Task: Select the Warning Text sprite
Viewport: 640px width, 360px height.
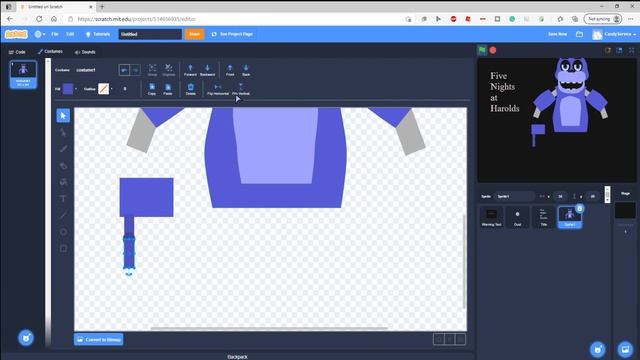Action: 491,217
